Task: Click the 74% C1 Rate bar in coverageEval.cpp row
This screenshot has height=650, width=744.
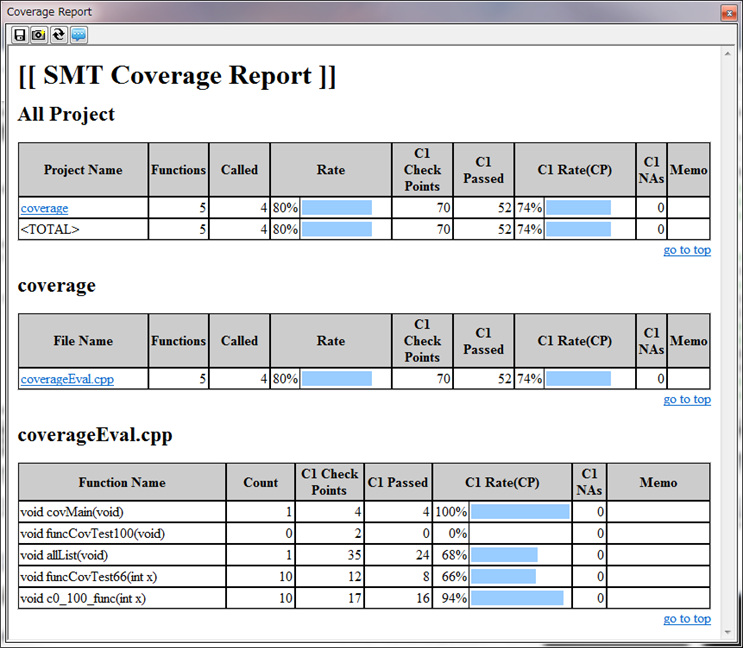Action: pos(578,379)
